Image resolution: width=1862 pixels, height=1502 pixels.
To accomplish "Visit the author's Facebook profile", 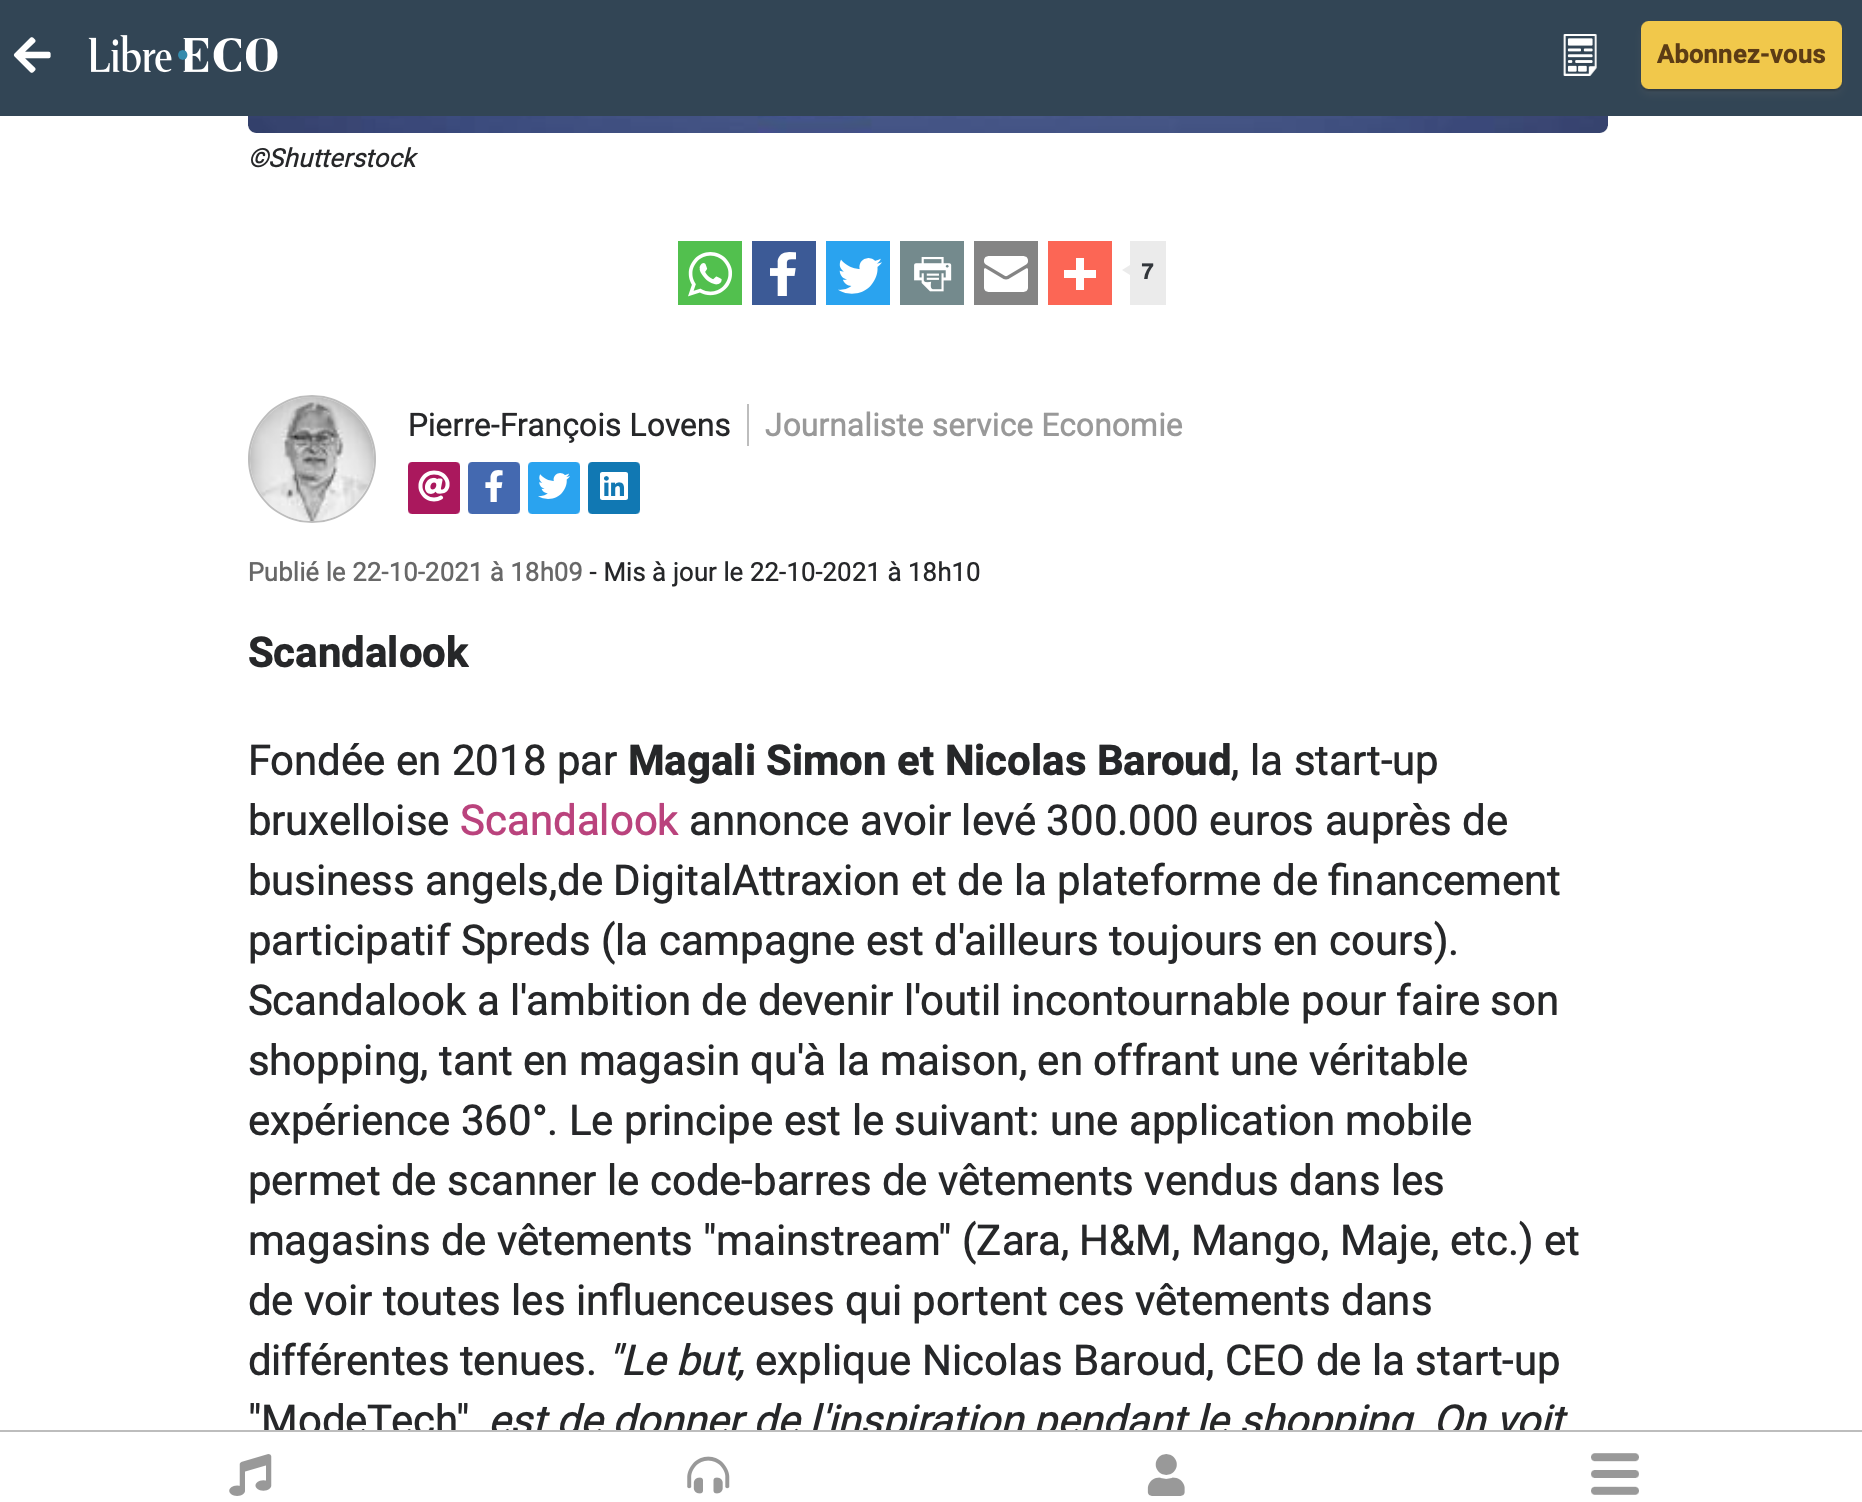I will click(x=494, y=488).
